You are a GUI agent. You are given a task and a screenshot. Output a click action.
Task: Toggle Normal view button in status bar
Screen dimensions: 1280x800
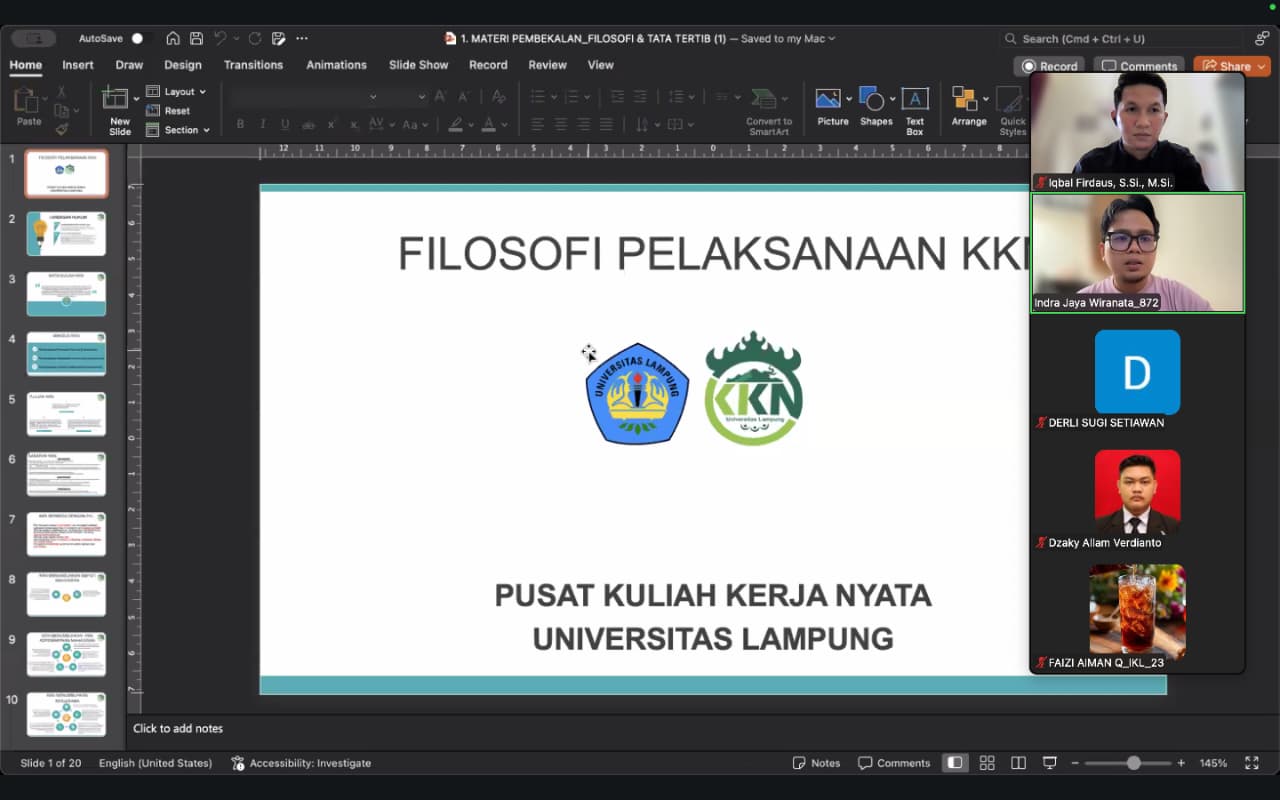tap(955, 763)
